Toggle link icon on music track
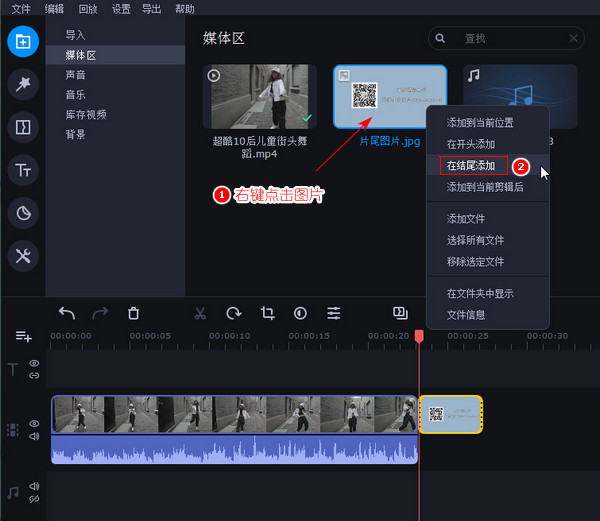The width and height of the screenshot is (600, 521). [x=34, y=499]
